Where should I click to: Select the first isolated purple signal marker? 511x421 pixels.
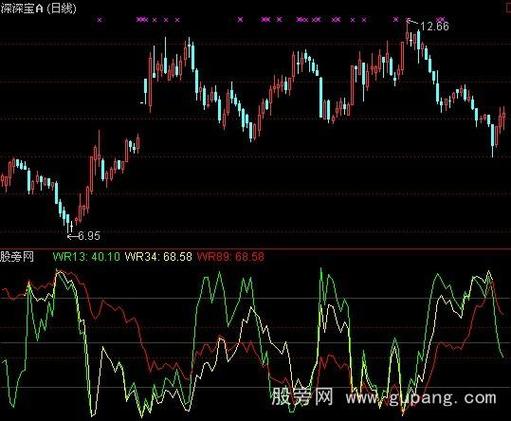pos(99,20)
